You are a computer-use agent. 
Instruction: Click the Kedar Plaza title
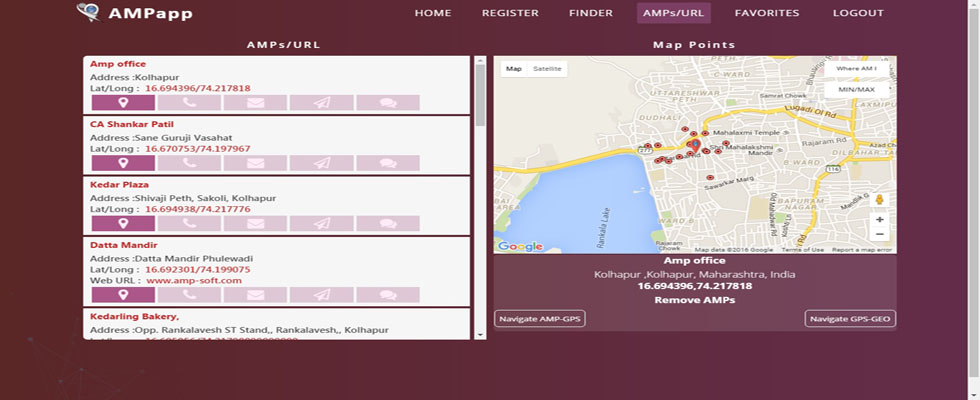click(119, 185)
